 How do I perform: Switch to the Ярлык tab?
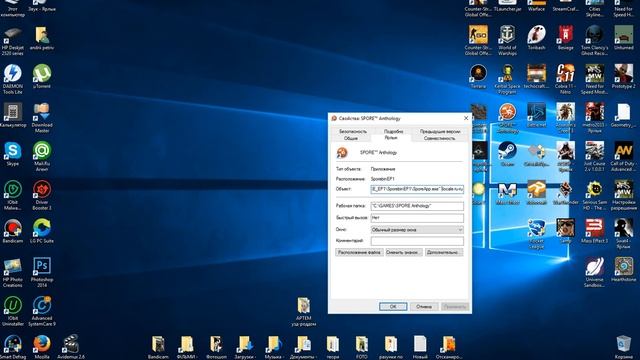pyautogui.click(x=391, y=138)
